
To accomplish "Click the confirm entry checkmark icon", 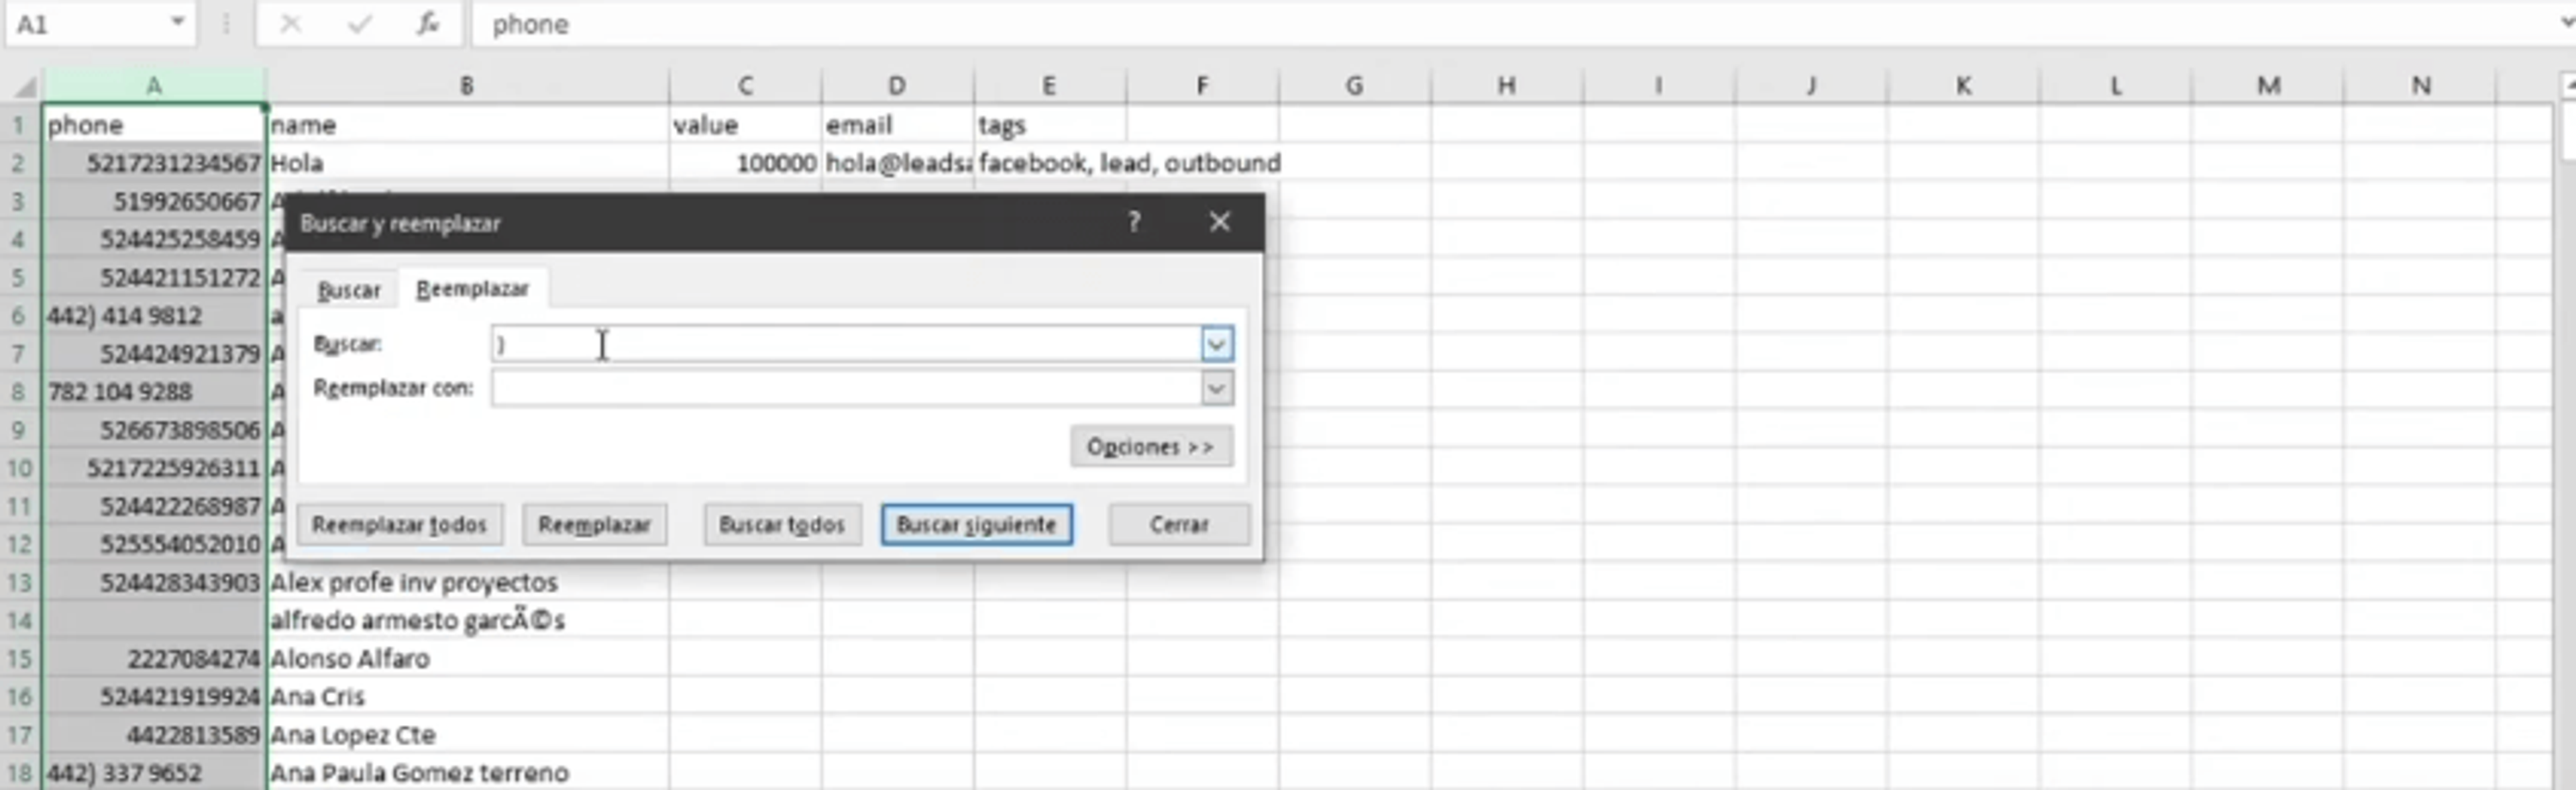I will click(x=358, y=24).
